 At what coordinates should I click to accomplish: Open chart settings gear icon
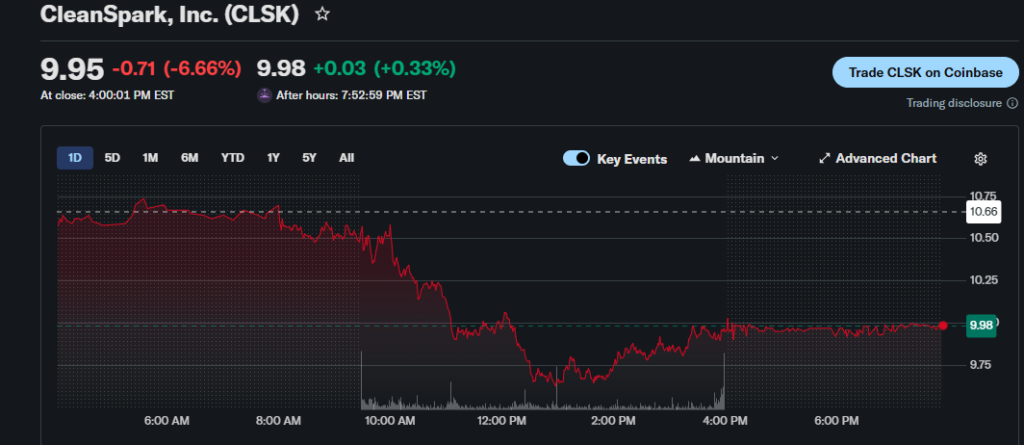980,158
